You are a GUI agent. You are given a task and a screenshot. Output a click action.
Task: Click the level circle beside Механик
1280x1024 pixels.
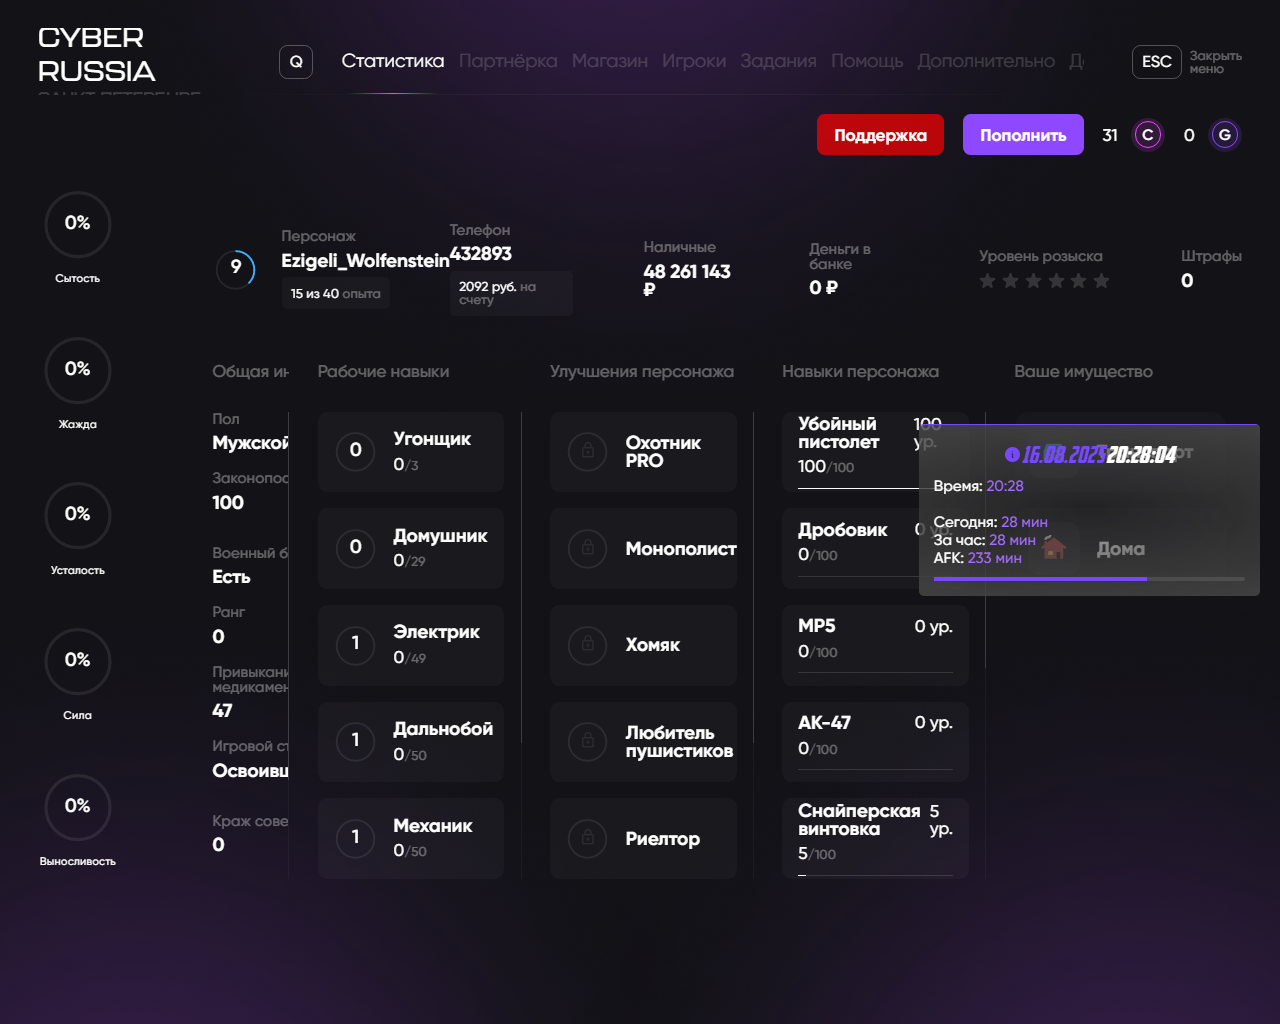click(355, 838)
